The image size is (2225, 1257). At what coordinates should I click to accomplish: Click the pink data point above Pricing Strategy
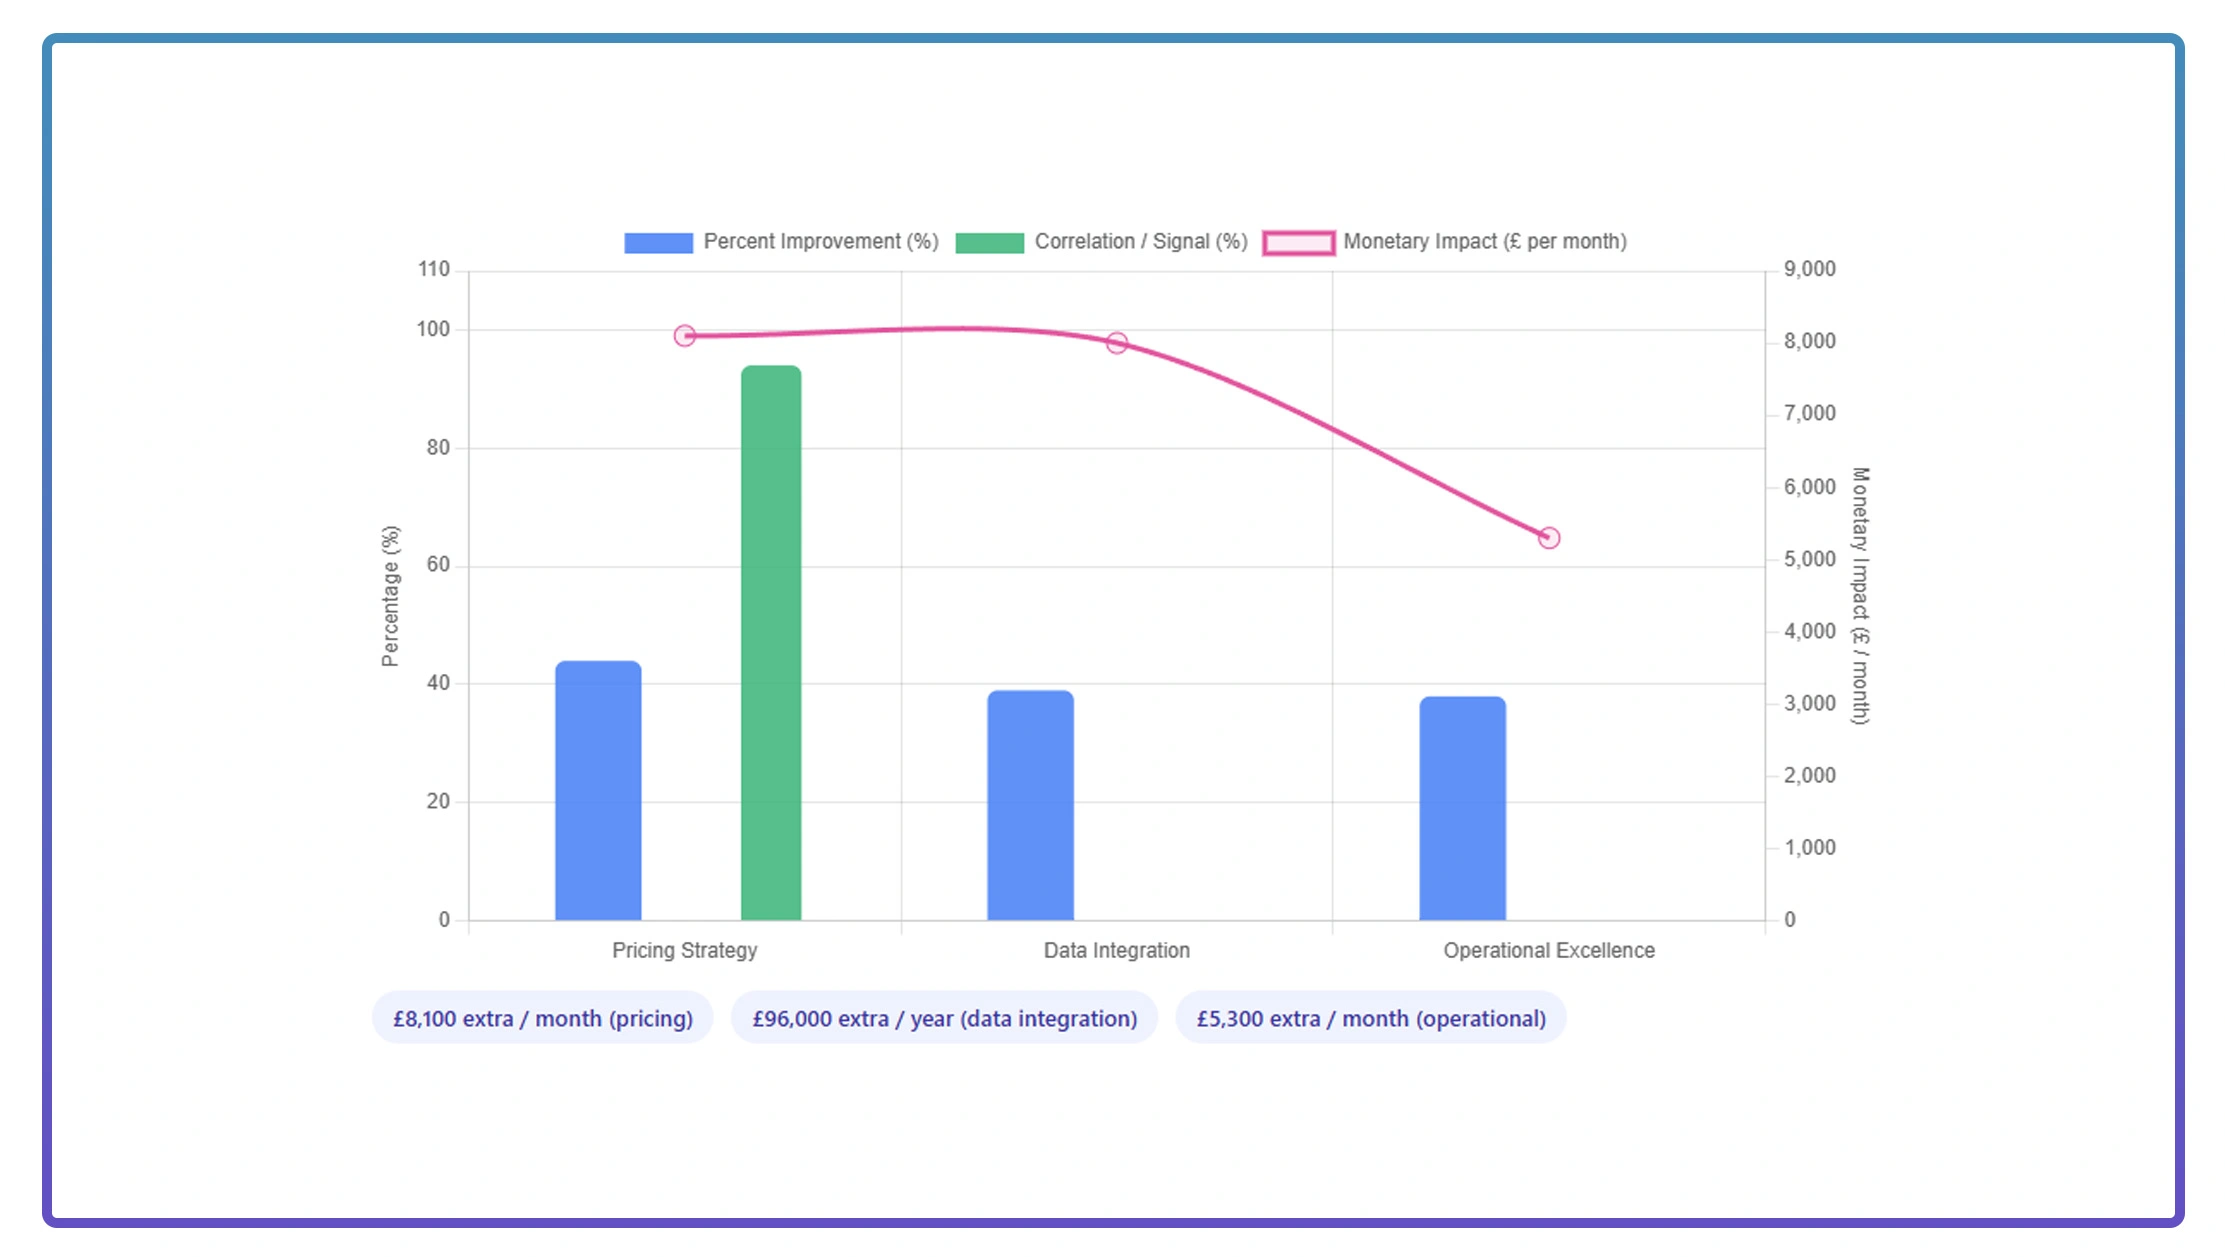(x=685, y=335)
